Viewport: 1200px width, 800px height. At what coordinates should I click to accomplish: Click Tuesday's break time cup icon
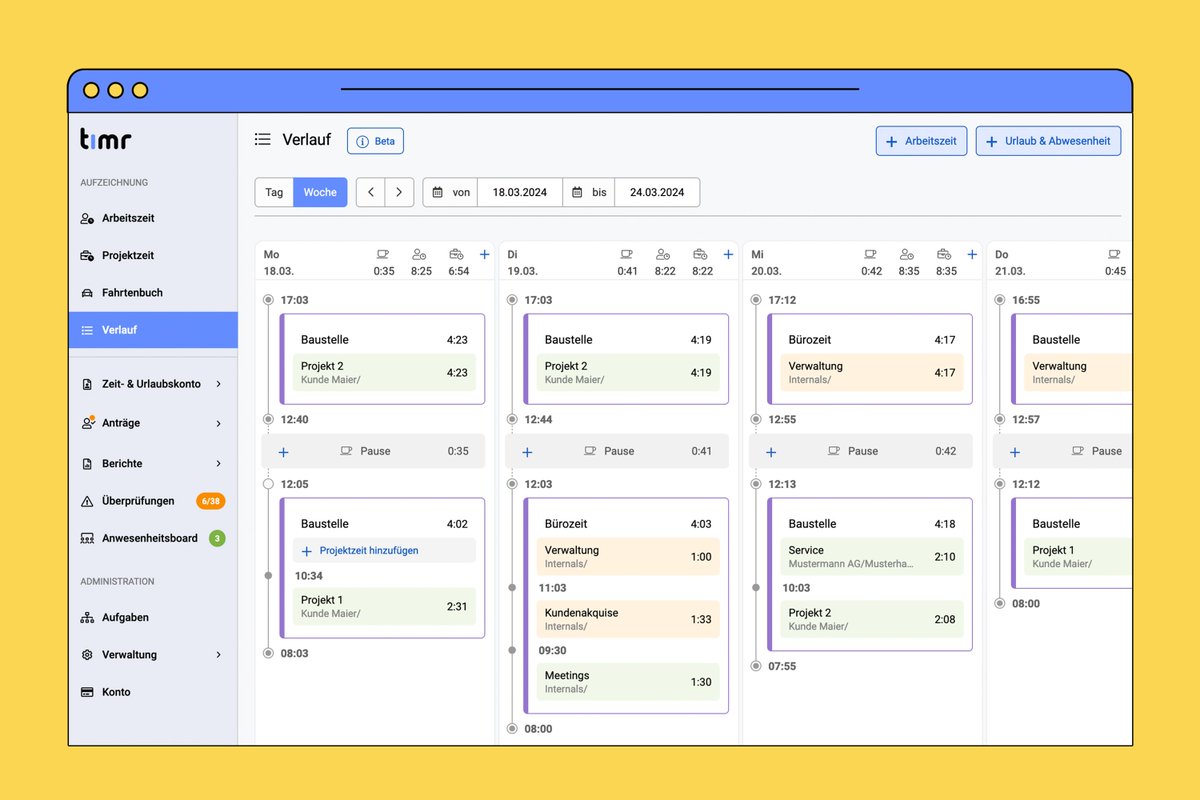coord(626,255)
